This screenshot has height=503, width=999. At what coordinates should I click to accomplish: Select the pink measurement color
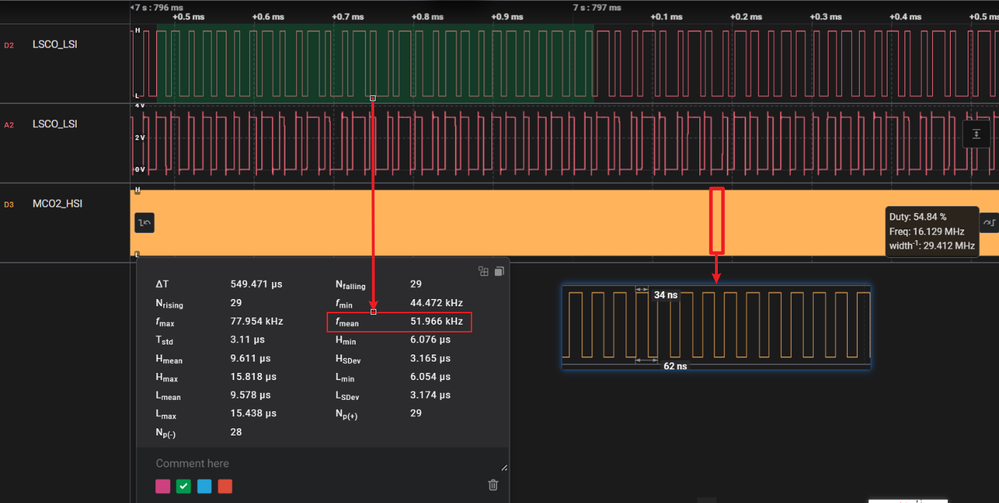point(163,486)
